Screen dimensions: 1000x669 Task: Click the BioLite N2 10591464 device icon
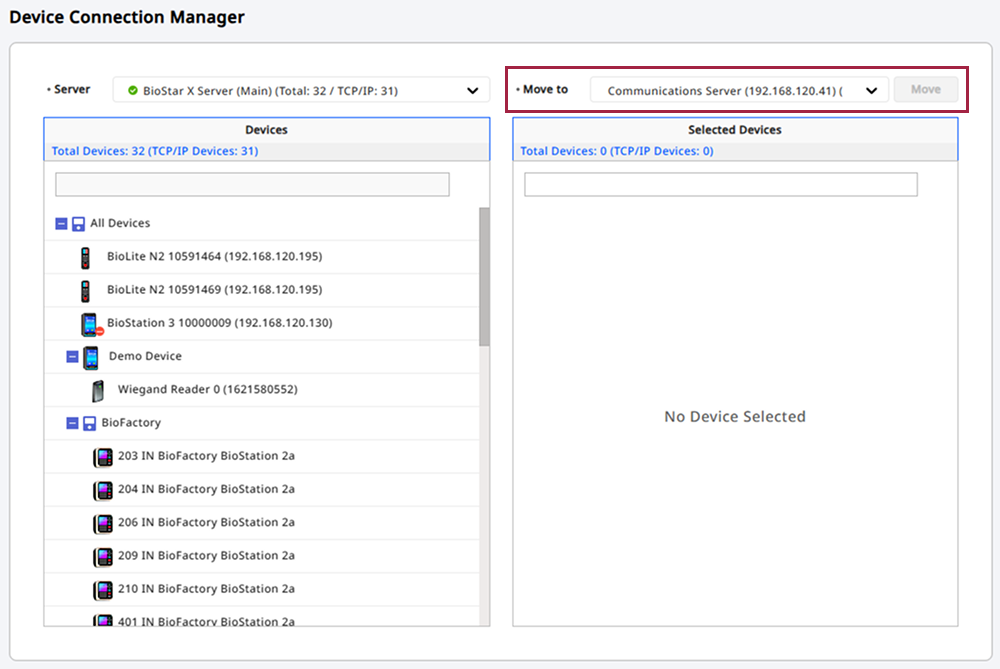pos(85,257)
